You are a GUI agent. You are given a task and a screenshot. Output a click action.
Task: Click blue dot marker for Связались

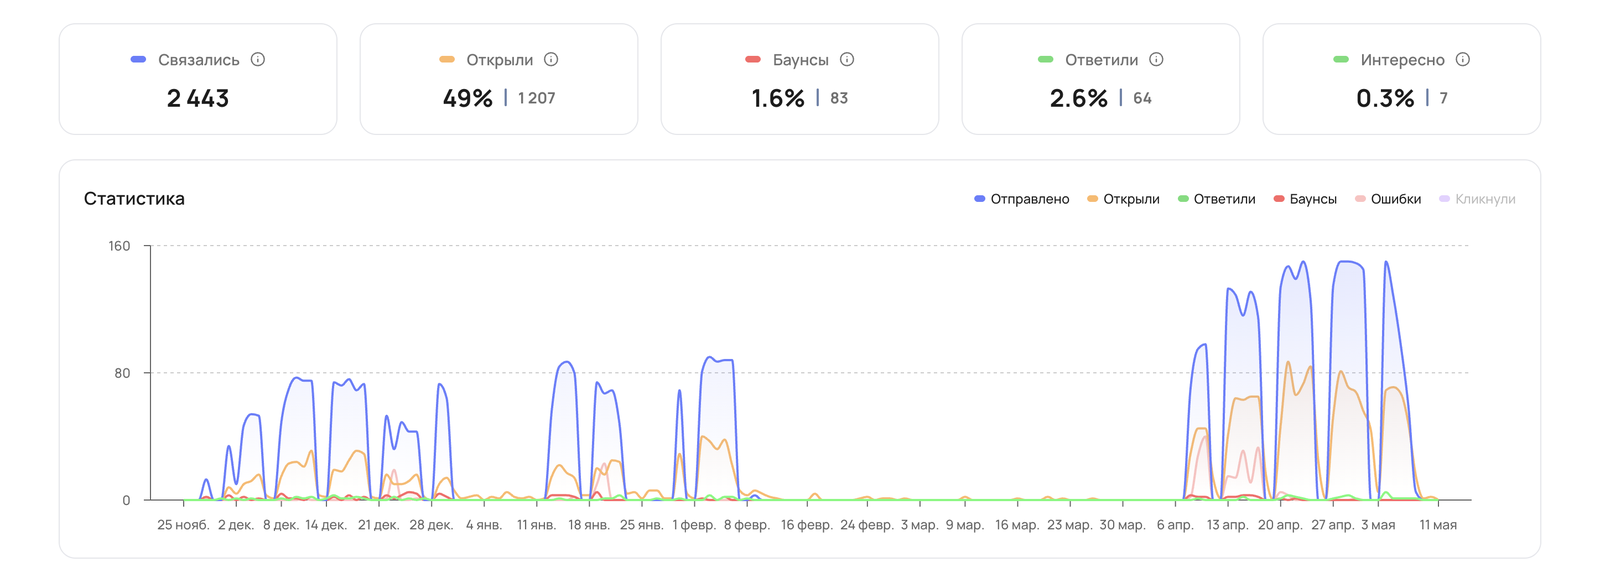click(x=139, y=60)
